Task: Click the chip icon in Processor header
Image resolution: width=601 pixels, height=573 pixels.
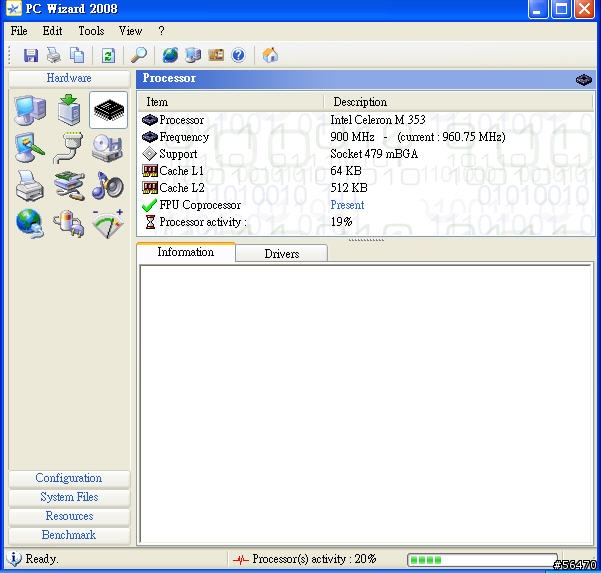Action: pos(584,80)
